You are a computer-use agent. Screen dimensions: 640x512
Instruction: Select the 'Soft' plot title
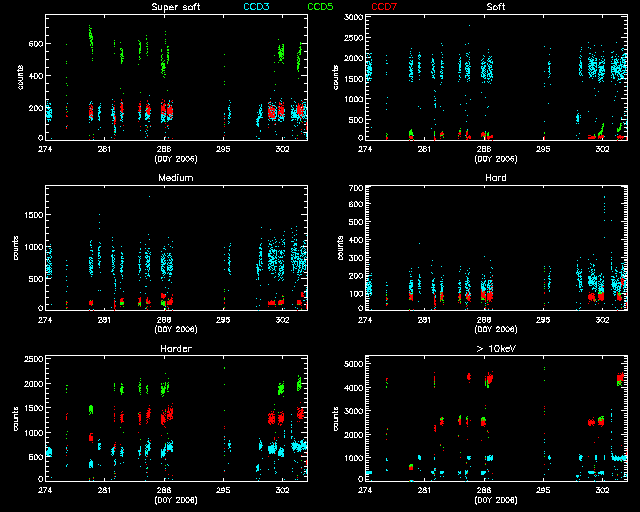click(495, 7)
